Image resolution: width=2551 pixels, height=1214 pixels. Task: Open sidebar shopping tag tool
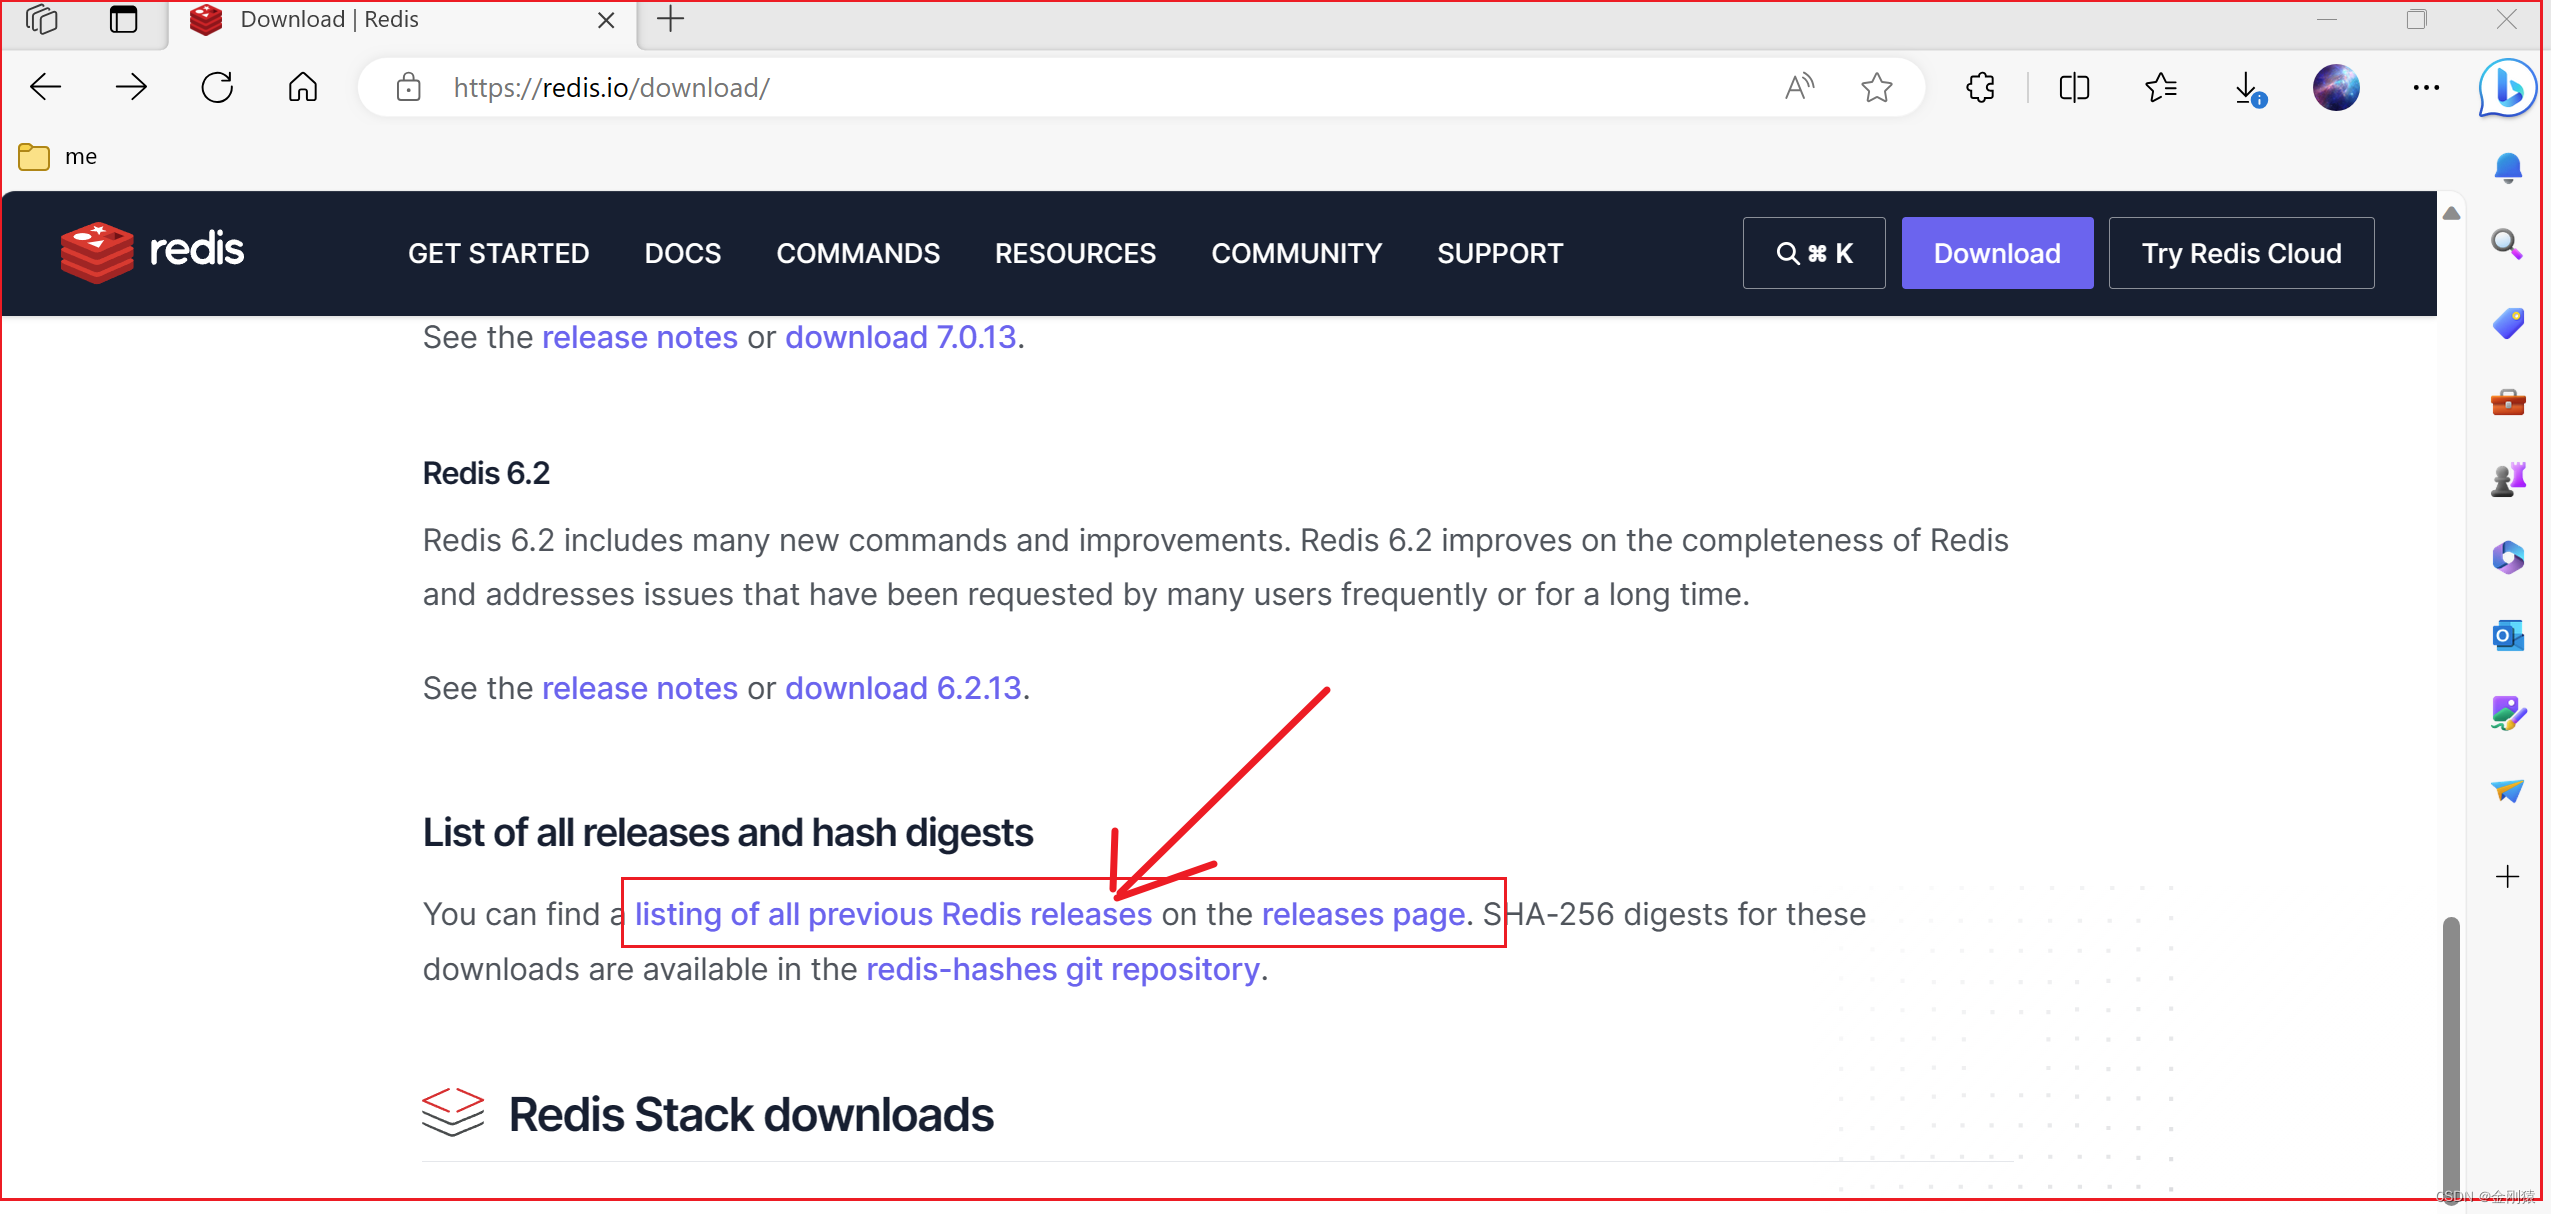click(x=2508, y=323)
